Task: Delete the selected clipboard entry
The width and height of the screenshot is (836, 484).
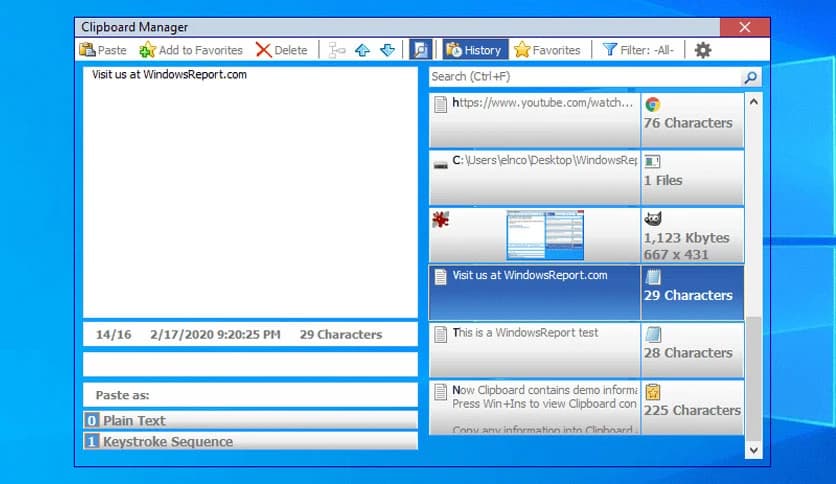Action: 282,50
